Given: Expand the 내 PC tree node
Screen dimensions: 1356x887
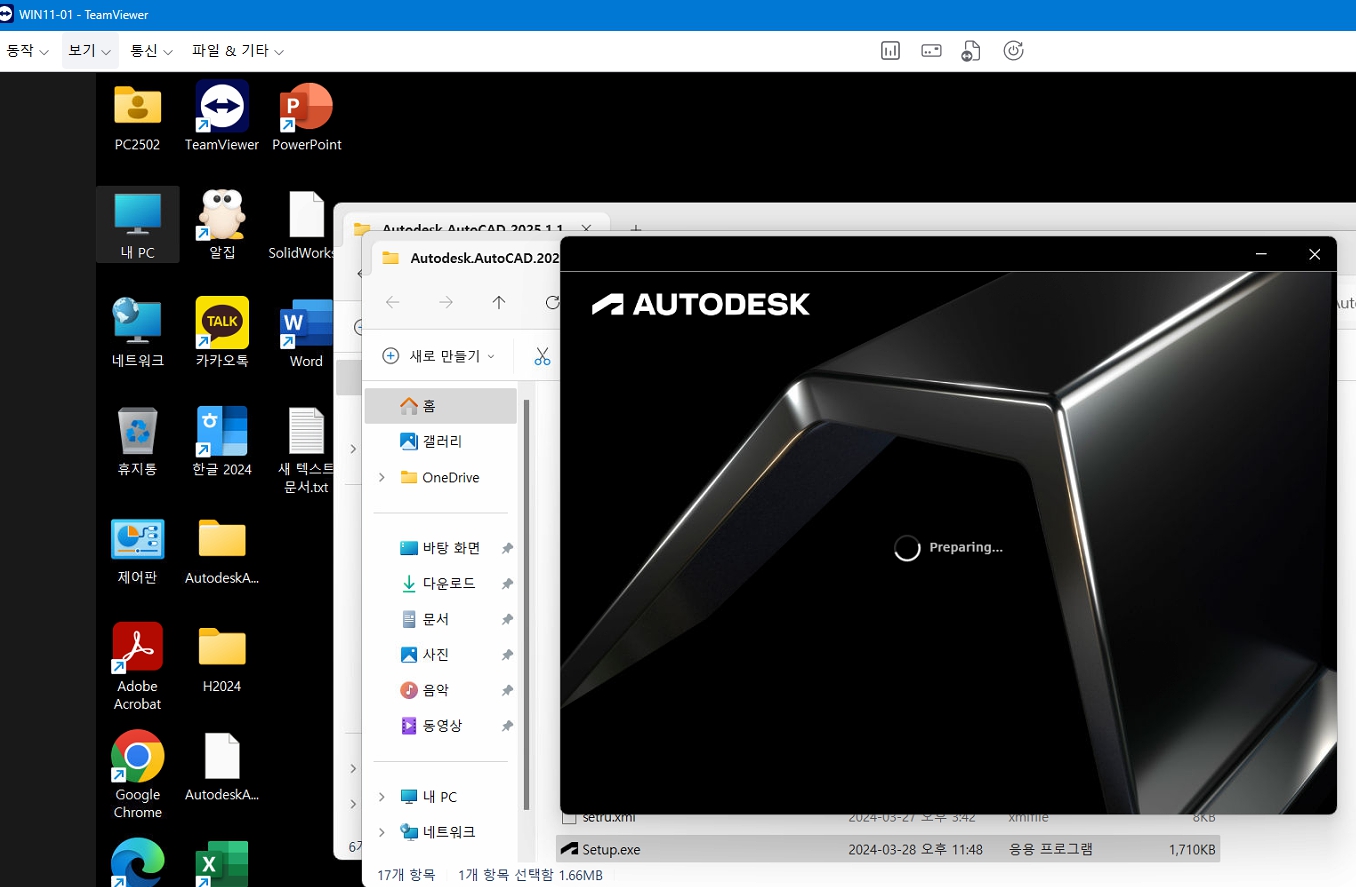Looking at the screenshot, I should (381, 797).
